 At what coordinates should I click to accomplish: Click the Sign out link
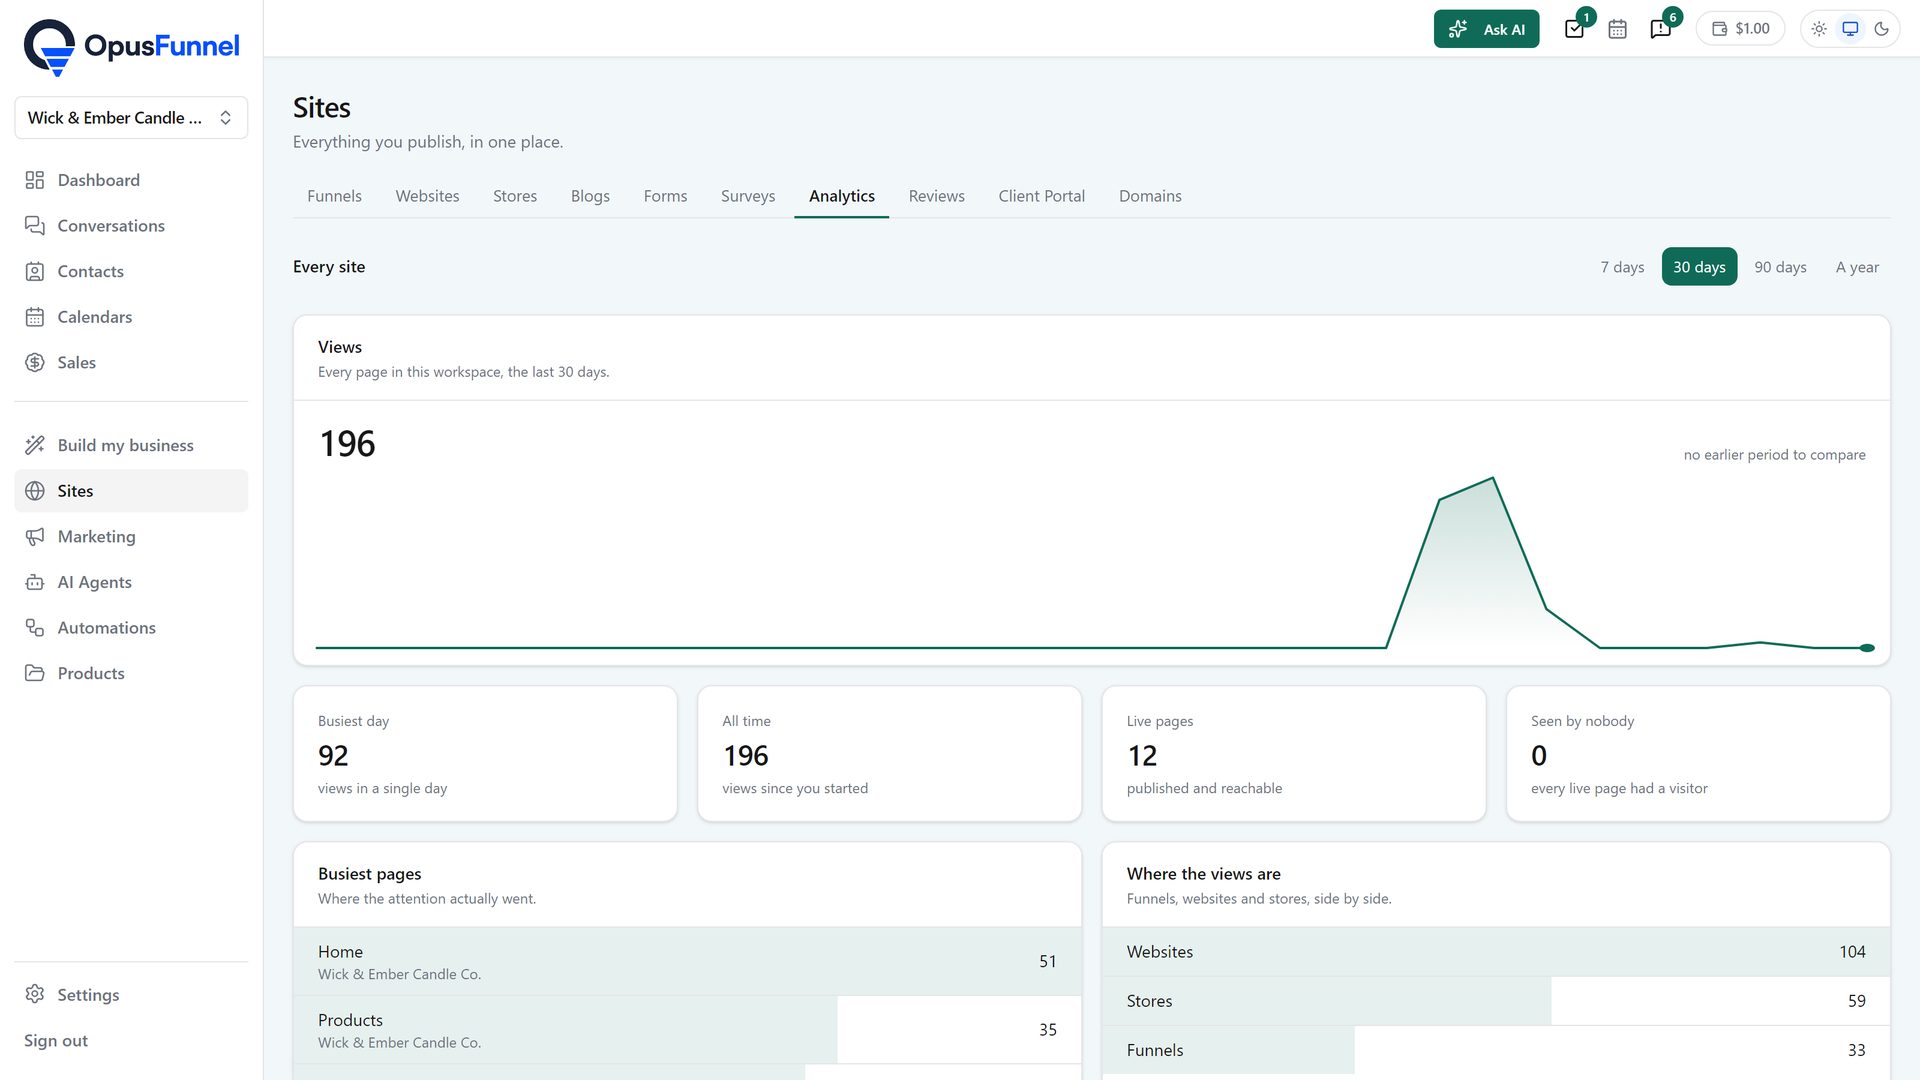56,1041
